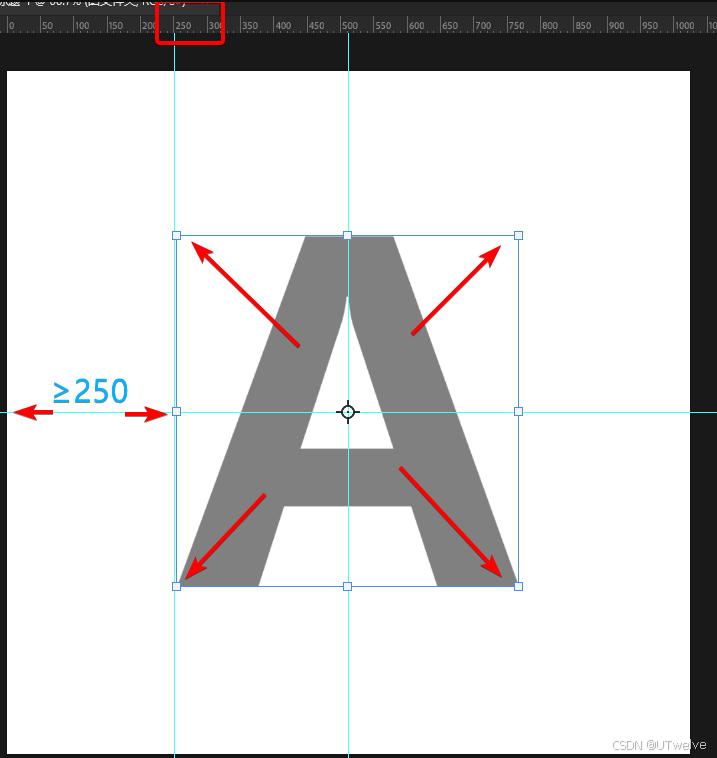Click the ruler label 750

point(516,25)
